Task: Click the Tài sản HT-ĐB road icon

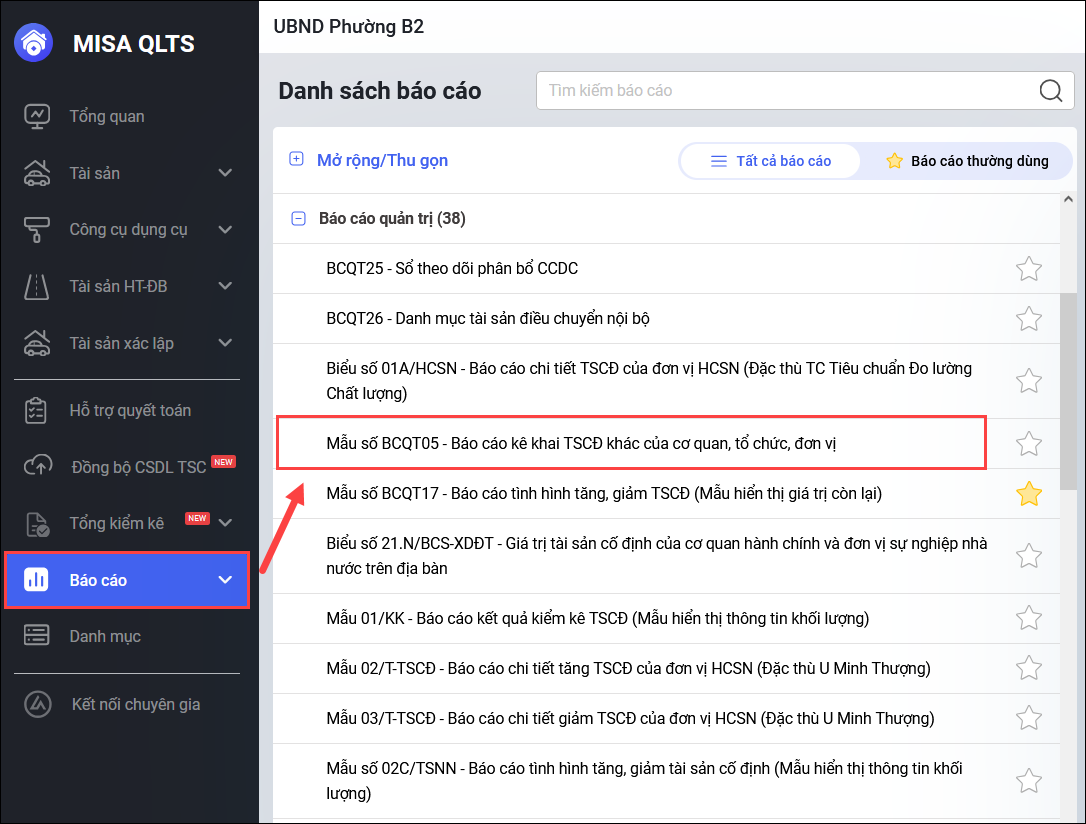Action: [x=37, y=286]
